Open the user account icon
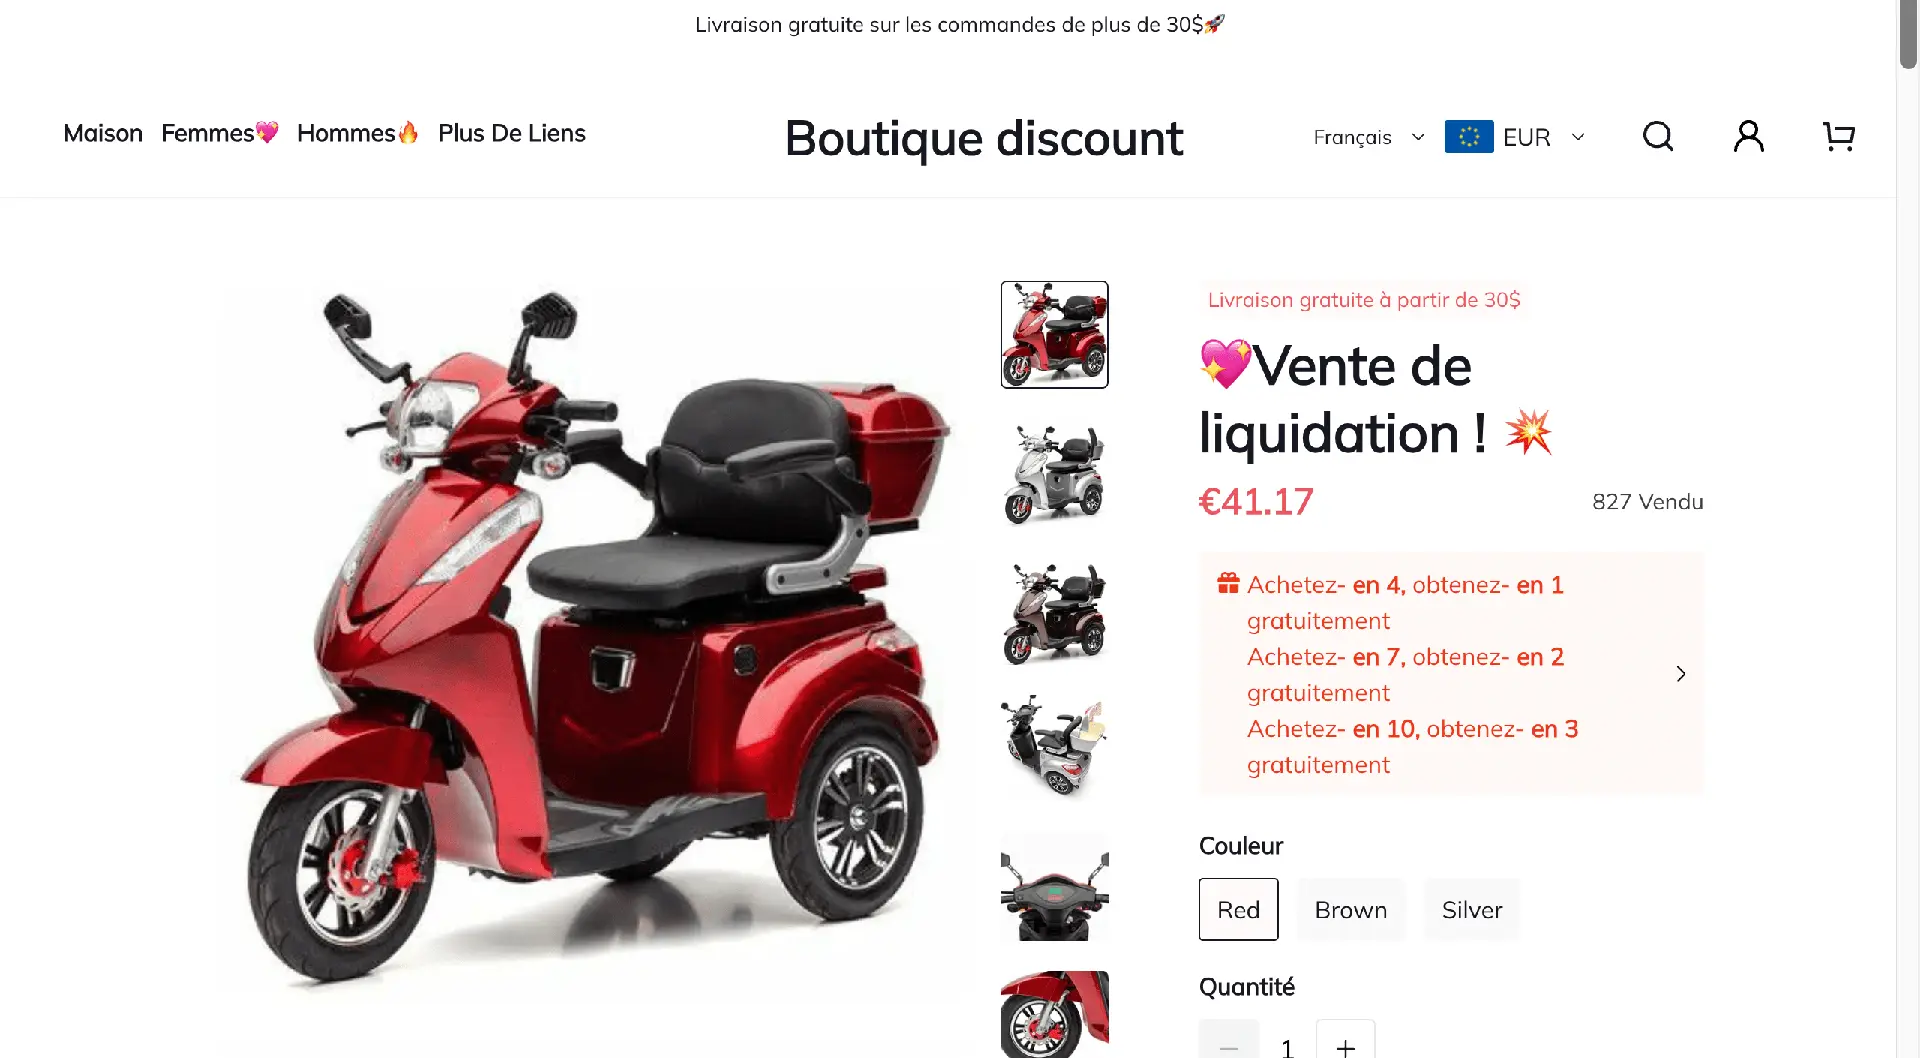 (1748, 136)
